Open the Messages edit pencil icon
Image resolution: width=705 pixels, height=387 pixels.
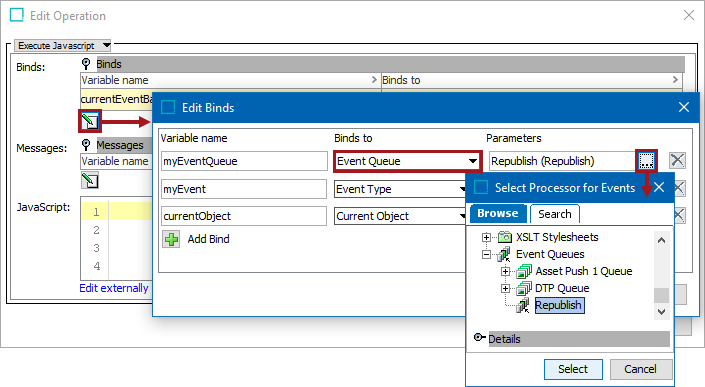[x=89, y=180]
